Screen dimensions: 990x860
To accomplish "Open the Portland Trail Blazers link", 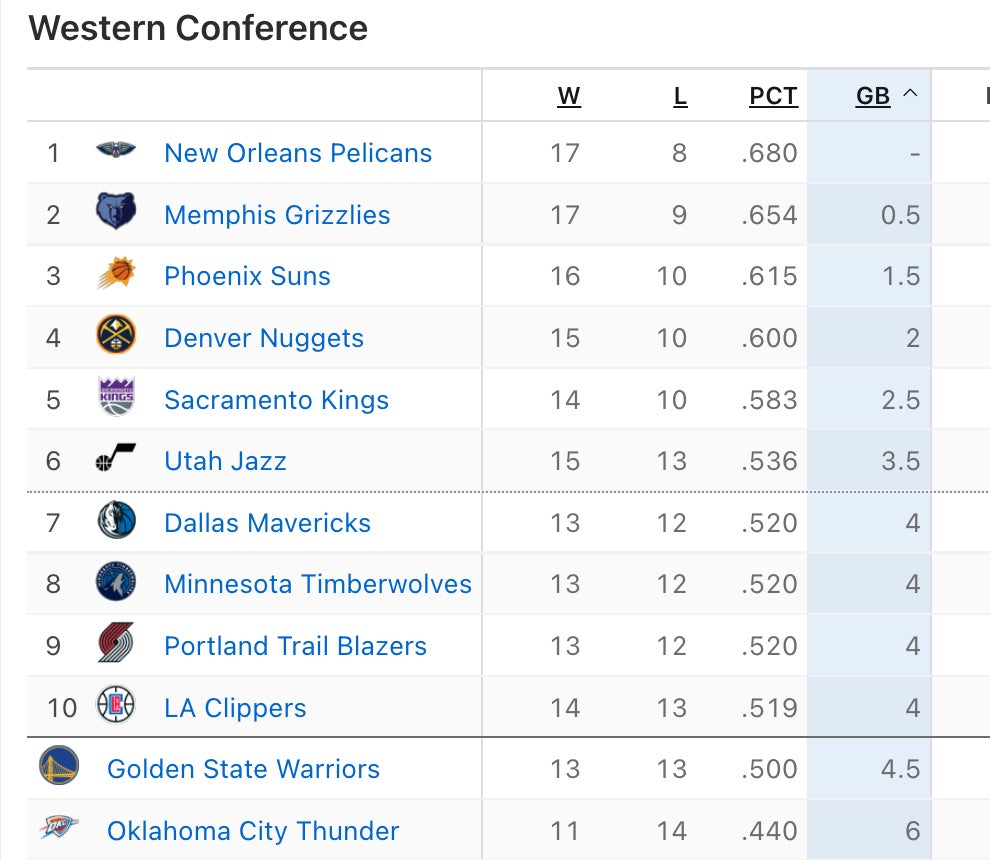I will pyautogui.click(x=295, y=646).
